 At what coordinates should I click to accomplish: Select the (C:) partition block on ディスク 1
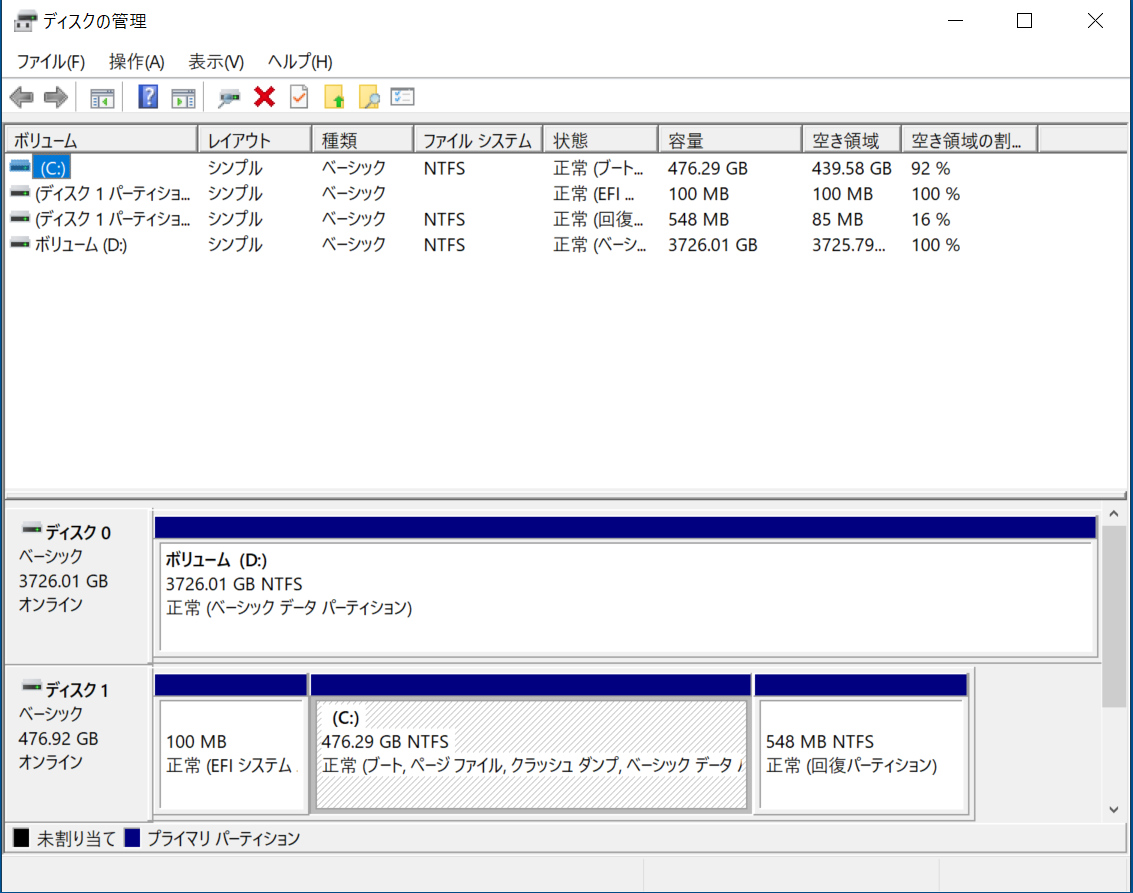(x=531, y=754)
